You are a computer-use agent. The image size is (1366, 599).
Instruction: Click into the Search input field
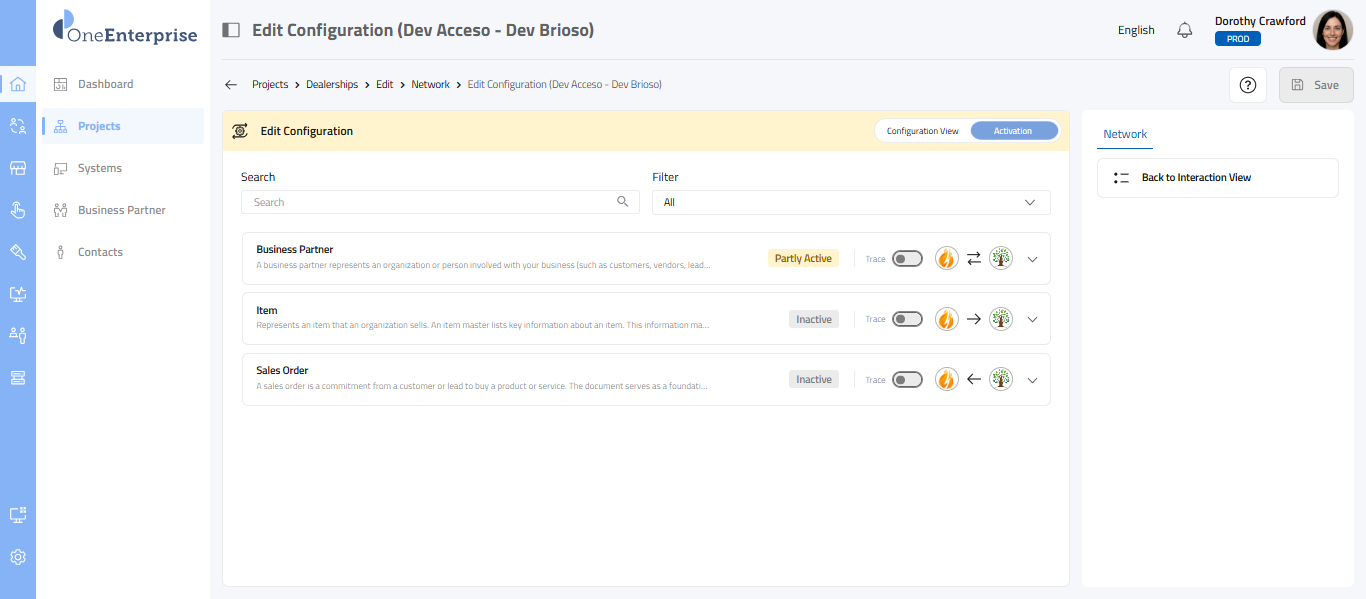(430, 202)
